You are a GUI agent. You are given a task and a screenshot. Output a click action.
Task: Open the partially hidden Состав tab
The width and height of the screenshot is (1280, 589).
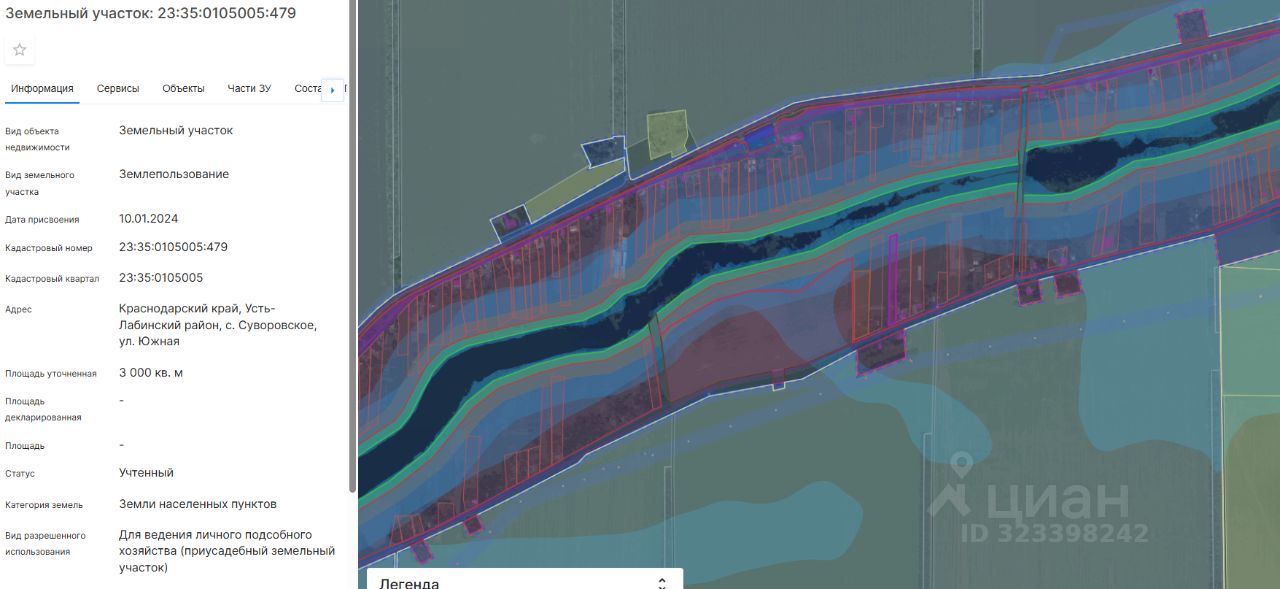[x=308, y=88]
